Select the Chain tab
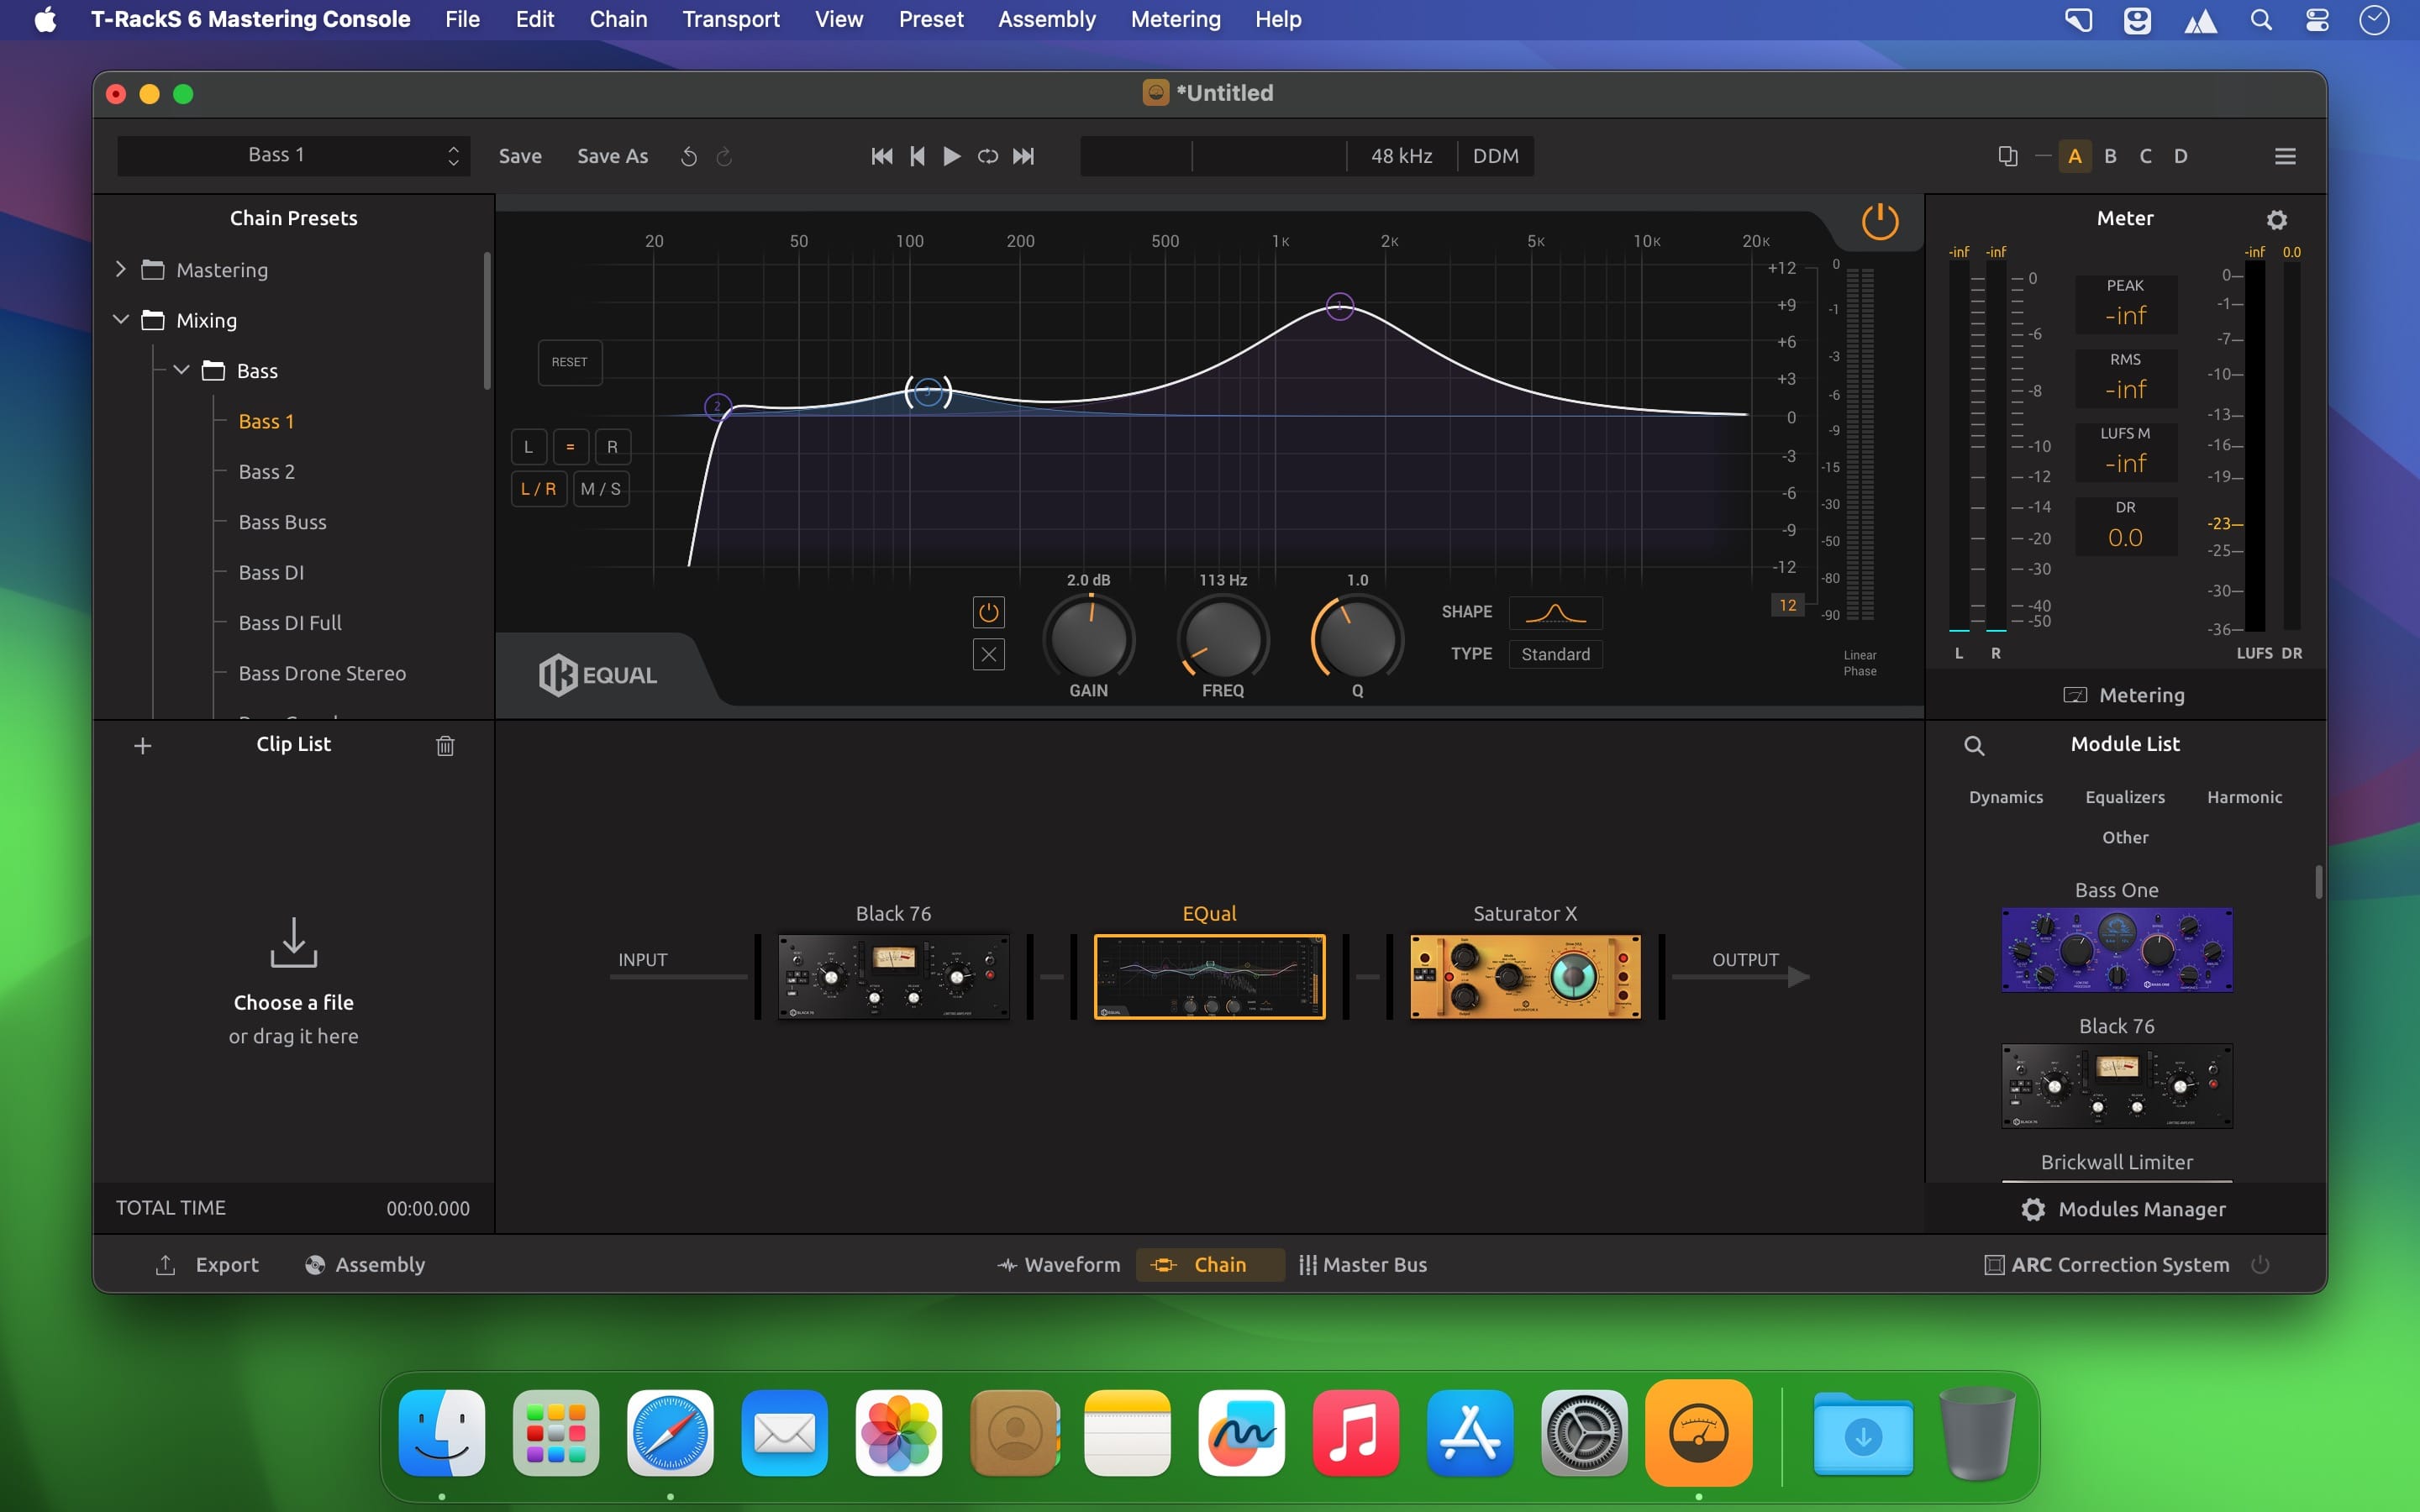 coord(1209,1264)
